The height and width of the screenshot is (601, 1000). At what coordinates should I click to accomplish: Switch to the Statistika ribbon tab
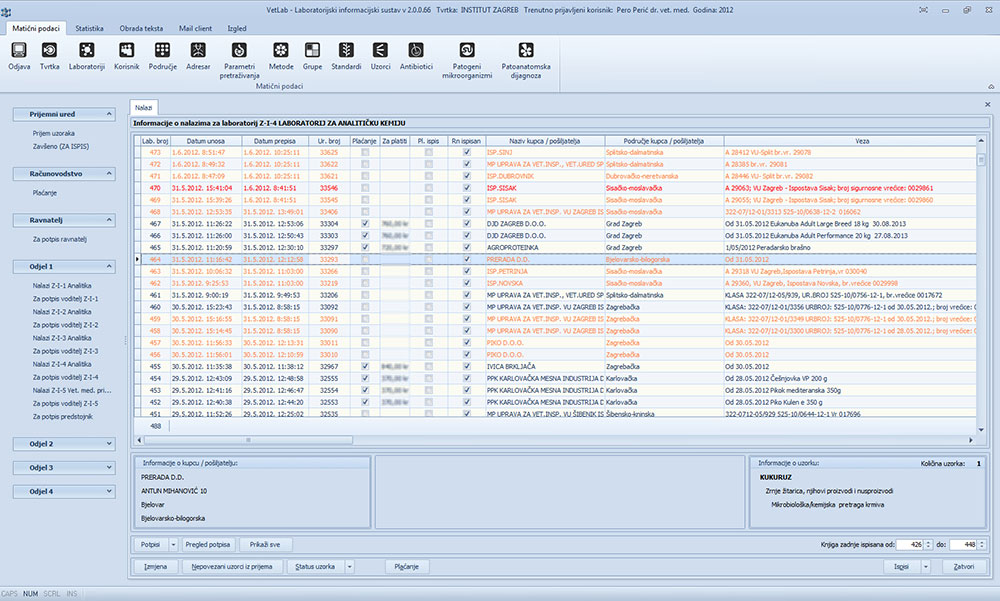(89, 29)
